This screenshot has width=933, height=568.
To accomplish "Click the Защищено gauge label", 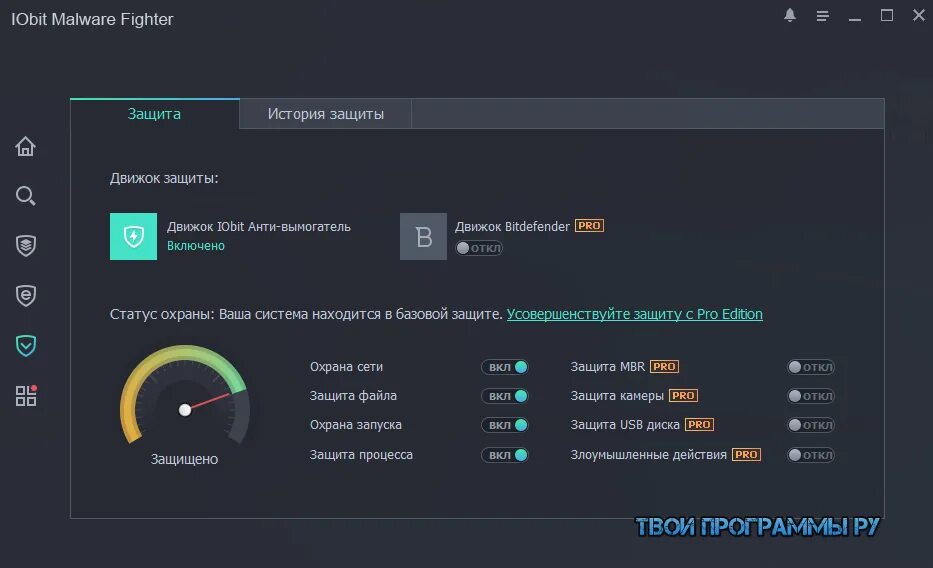I will pos(184,459).
